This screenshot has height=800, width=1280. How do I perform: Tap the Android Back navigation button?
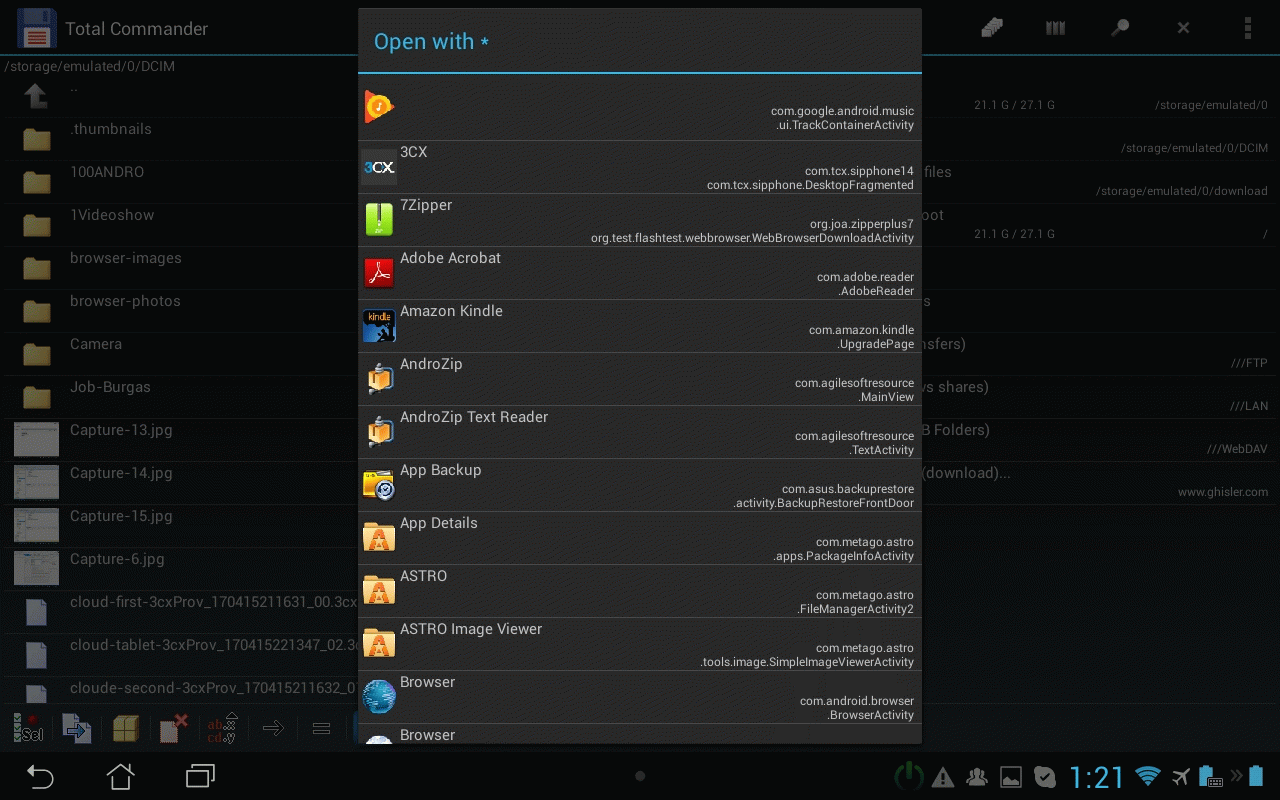pos(40,776)
